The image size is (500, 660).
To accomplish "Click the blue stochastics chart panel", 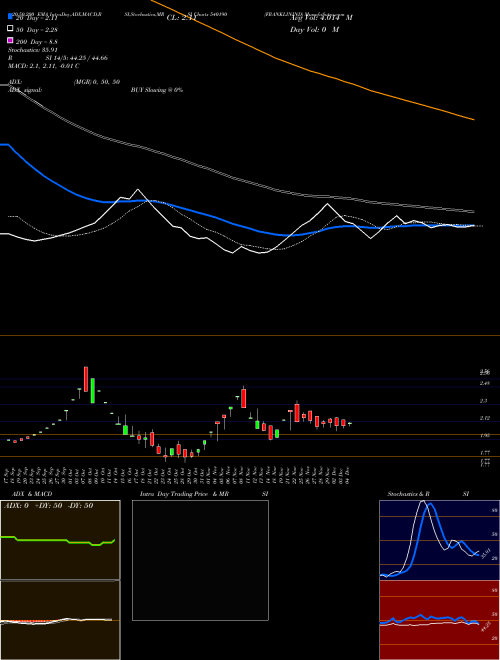I will coord(439,540).
